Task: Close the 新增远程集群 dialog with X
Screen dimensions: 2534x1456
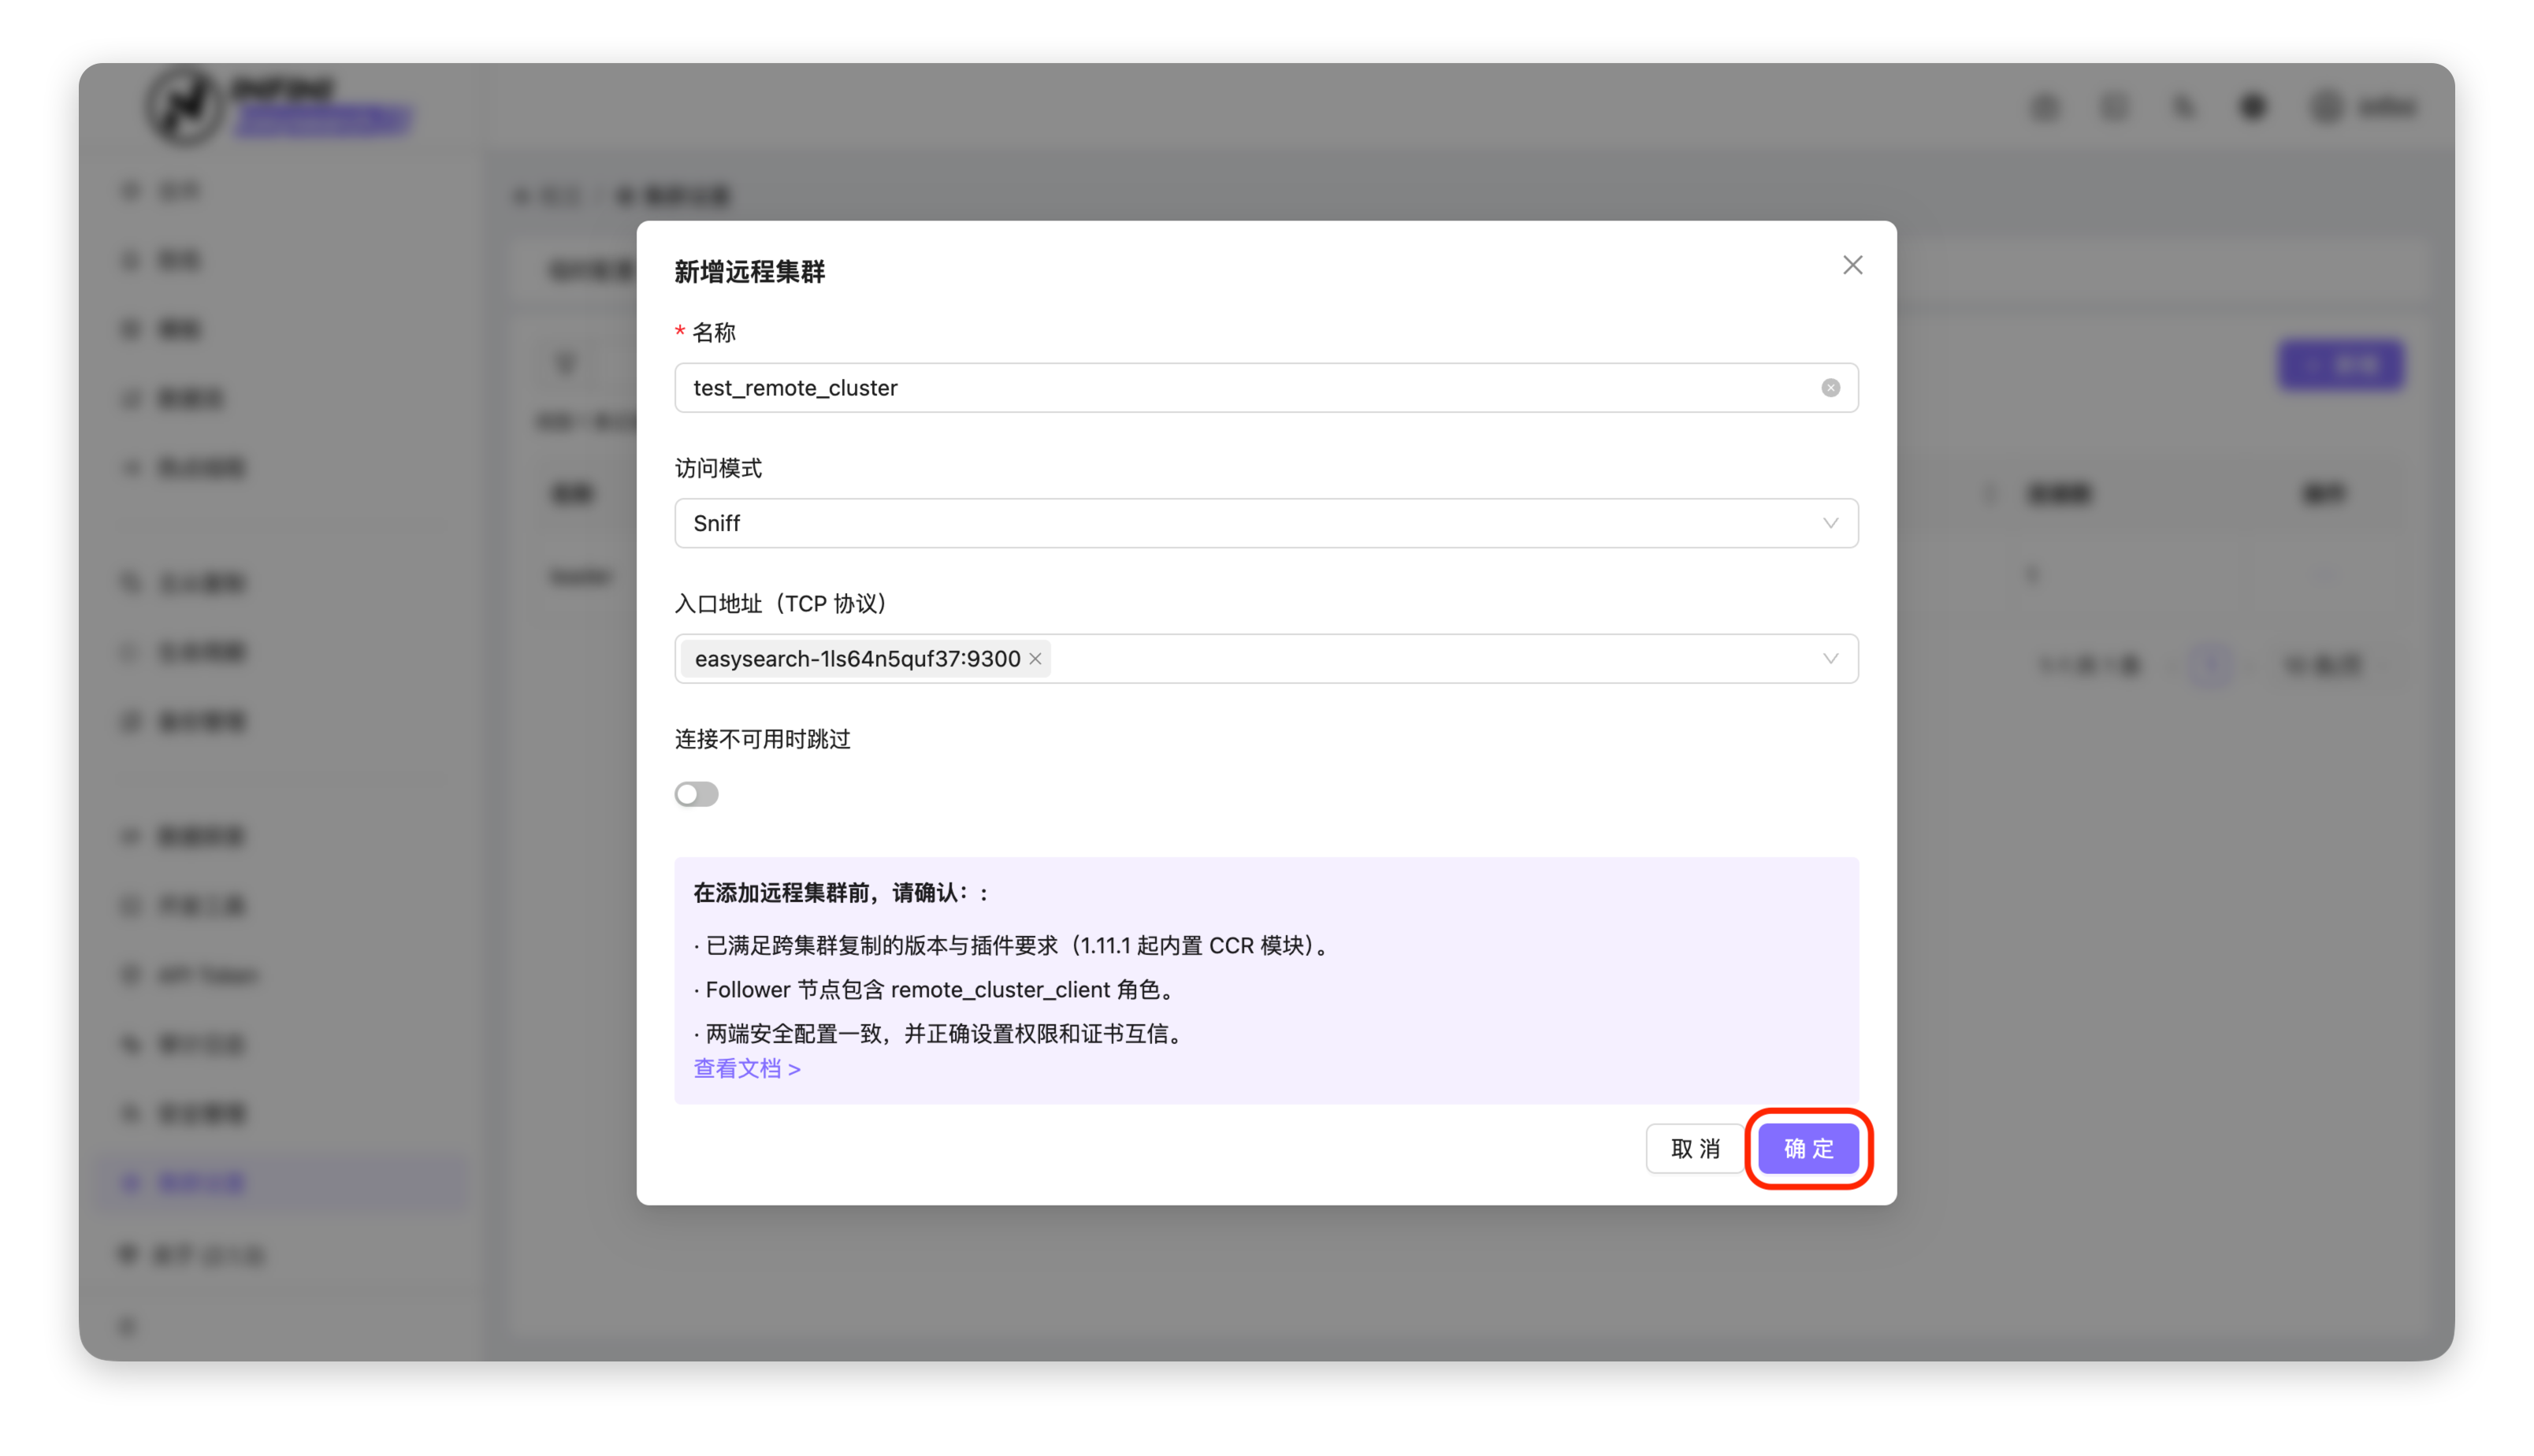Action: pos(1852,265)
